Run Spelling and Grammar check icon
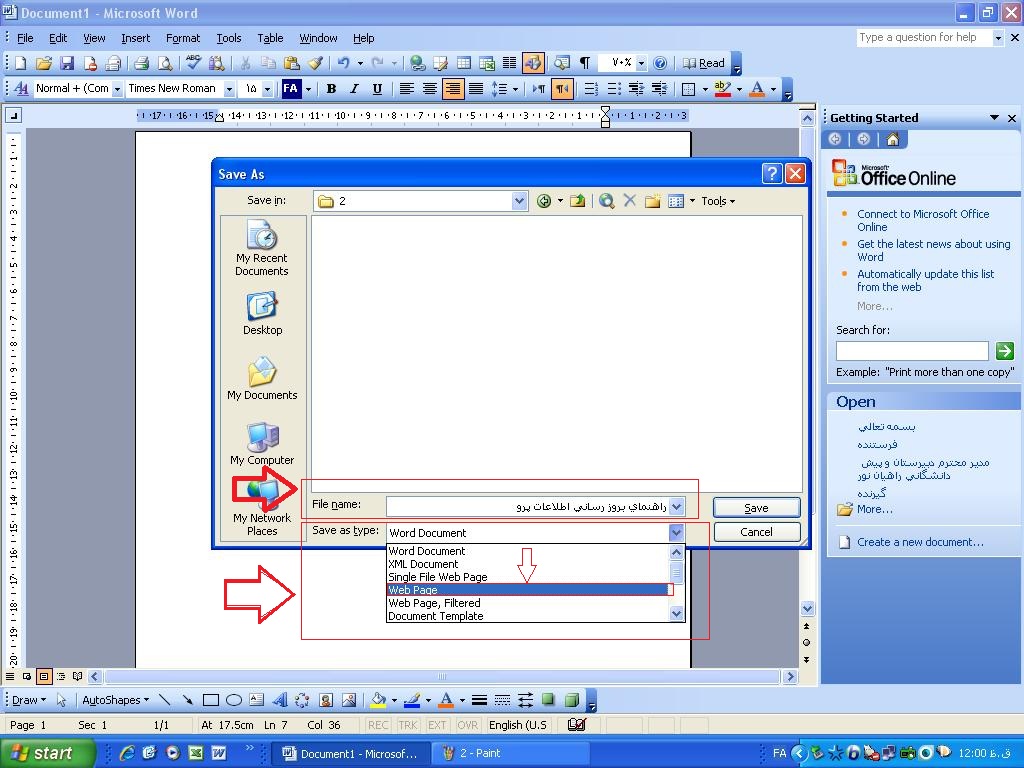 (x=193, y=63)
